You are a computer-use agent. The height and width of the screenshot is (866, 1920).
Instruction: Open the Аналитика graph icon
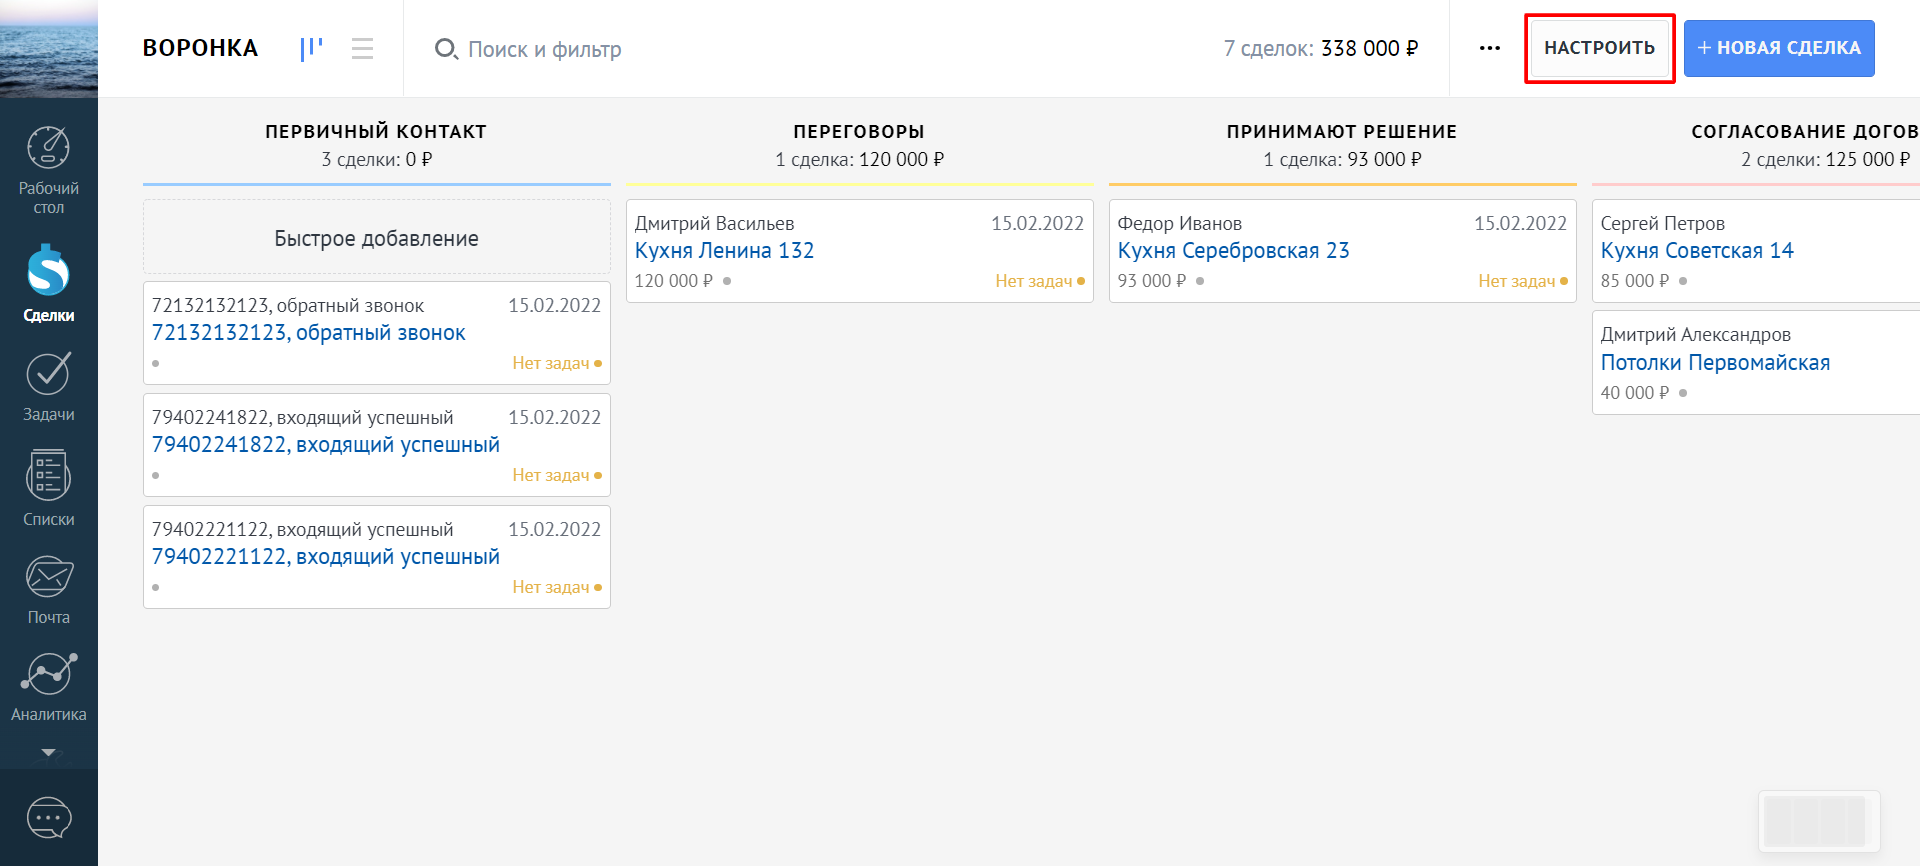pyautogui.click(x=48, y=674)
